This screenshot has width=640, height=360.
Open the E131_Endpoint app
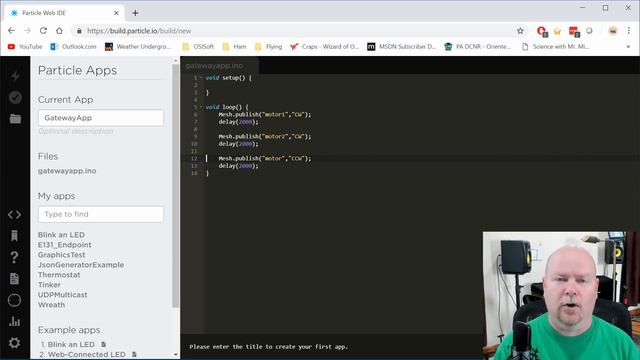click(64, 245)
